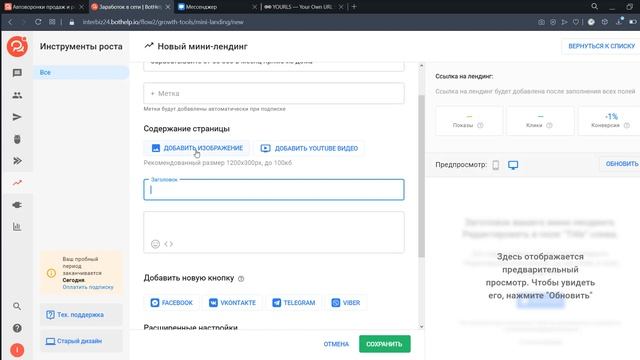Click info icon next to Показы

tap(480, 125)
